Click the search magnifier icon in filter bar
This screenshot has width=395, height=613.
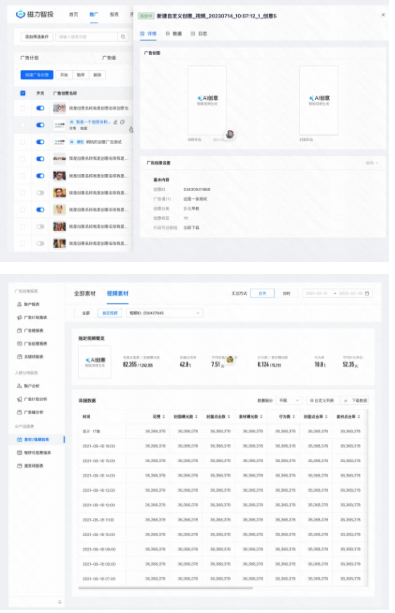coord(123,37)
